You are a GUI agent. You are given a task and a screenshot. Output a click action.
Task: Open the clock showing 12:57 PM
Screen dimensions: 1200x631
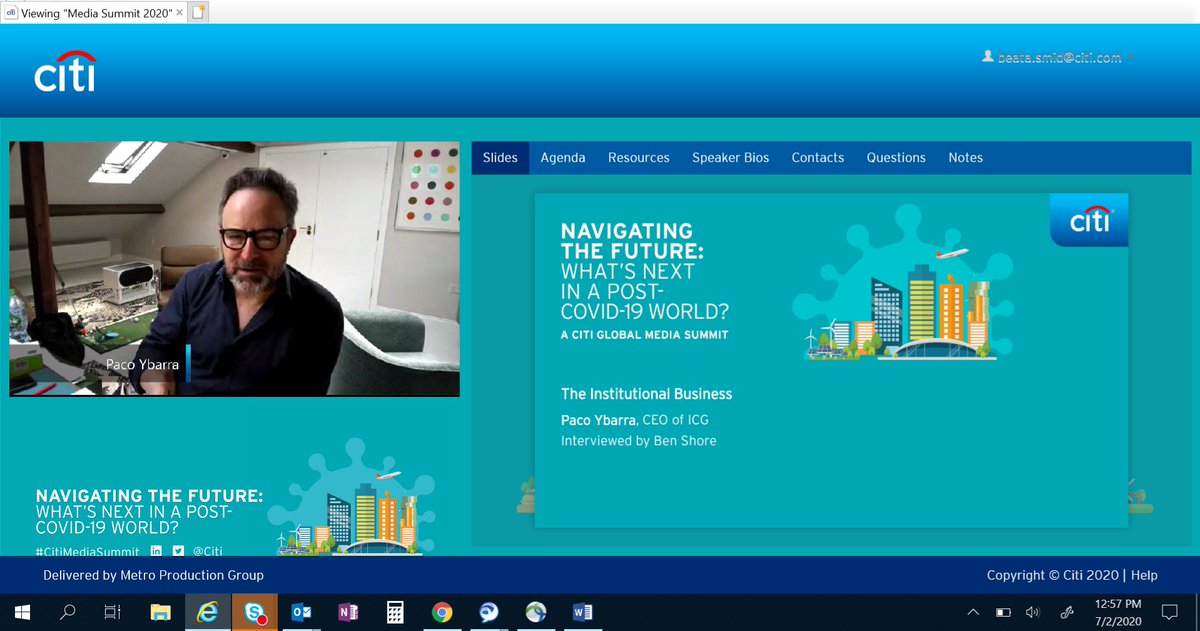click(1117, 612)
